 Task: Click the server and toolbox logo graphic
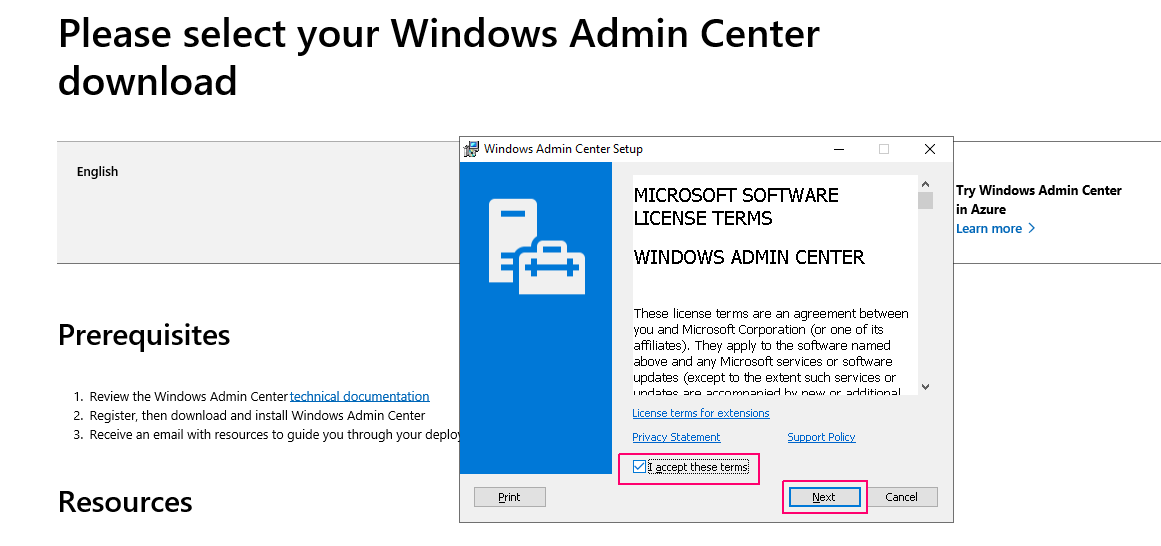pos(537,247)
